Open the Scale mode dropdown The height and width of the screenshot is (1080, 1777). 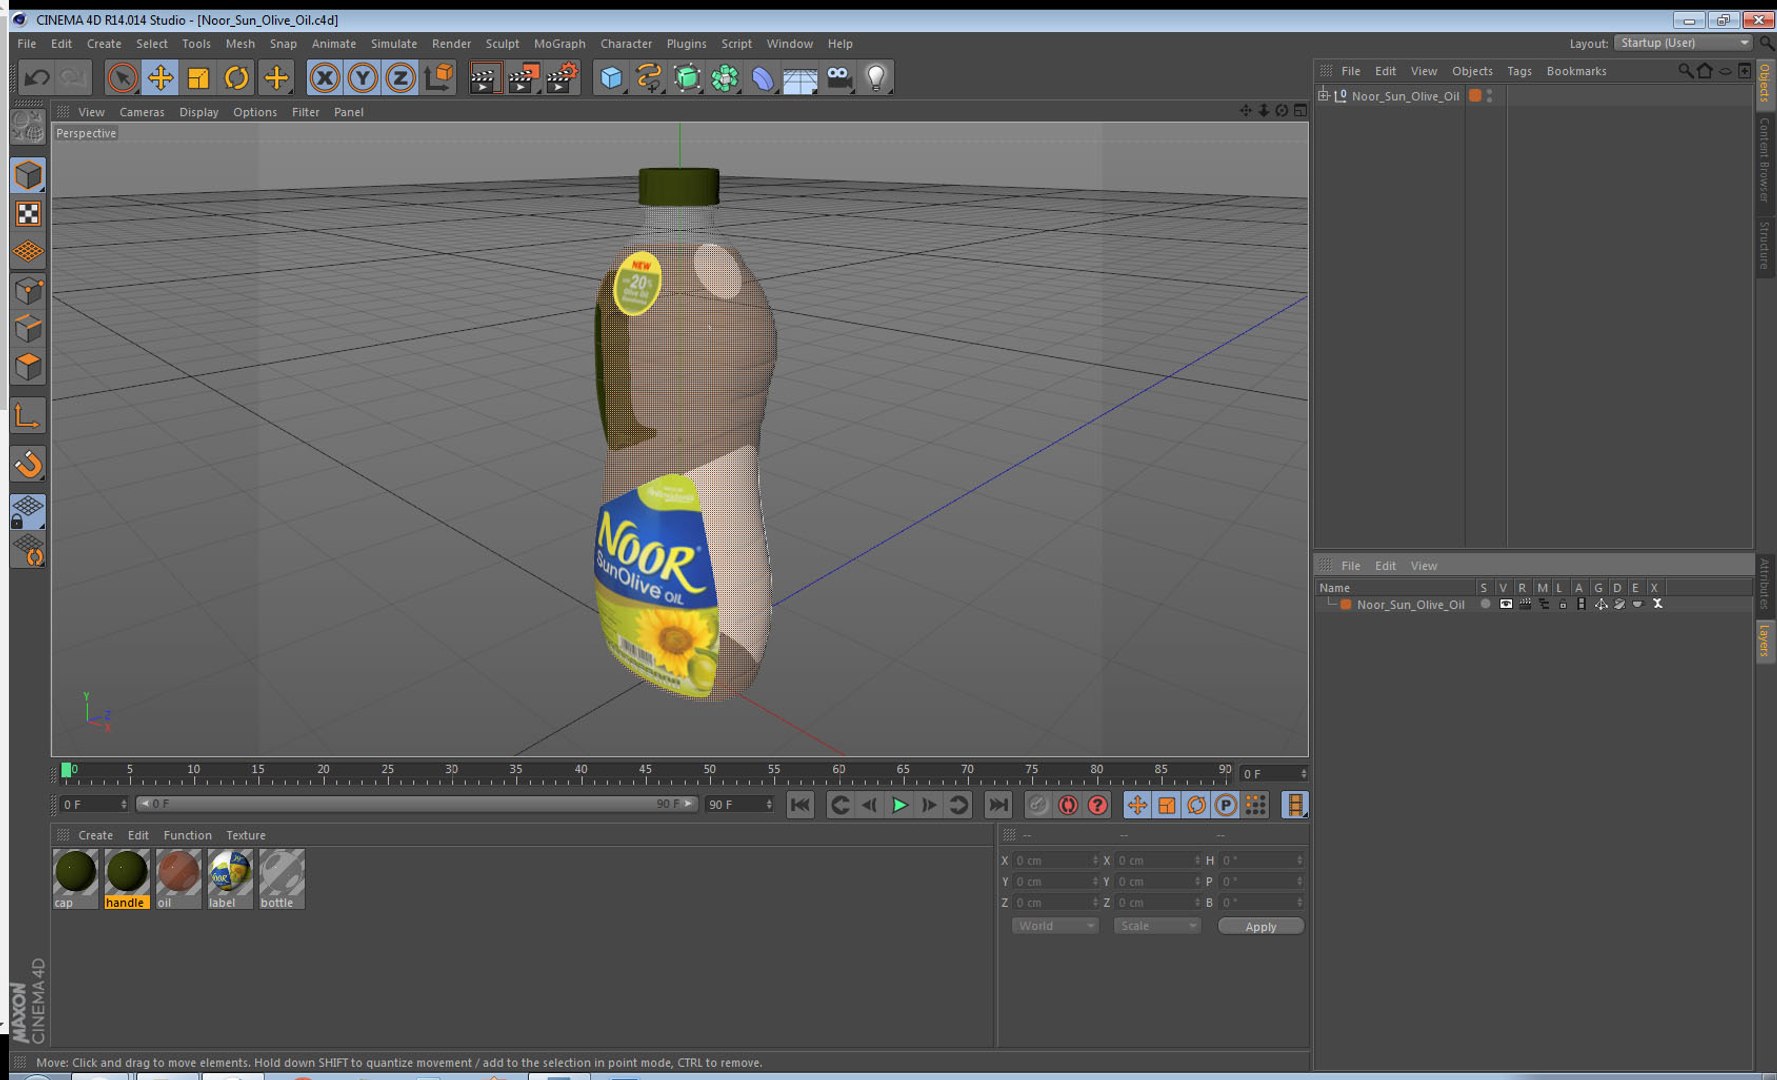click(1157, 926)
